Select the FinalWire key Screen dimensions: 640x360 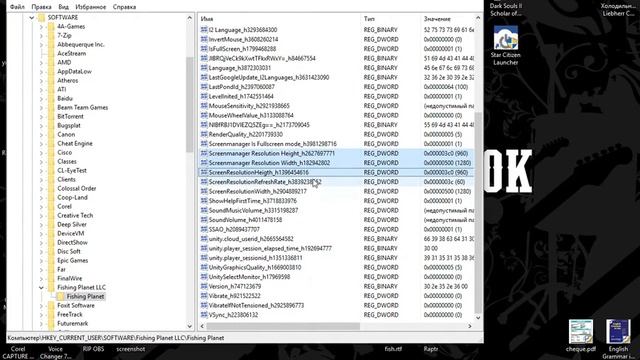[x=69, y=278]
